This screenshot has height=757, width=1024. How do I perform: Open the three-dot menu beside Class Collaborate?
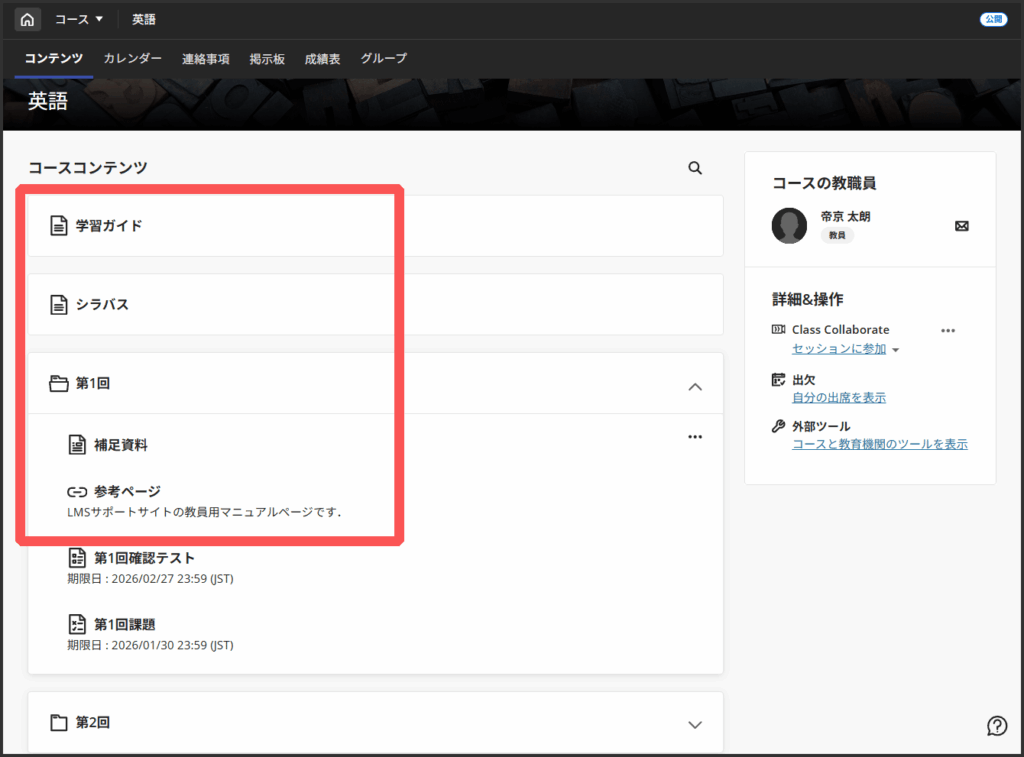(x=948, y=330)
